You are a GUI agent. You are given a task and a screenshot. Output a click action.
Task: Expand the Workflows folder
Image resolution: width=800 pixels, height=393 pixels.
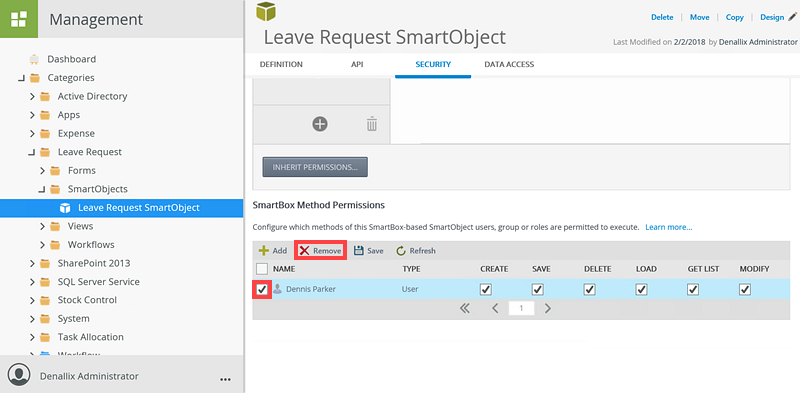pyautogui.click(x=43, y=245)
